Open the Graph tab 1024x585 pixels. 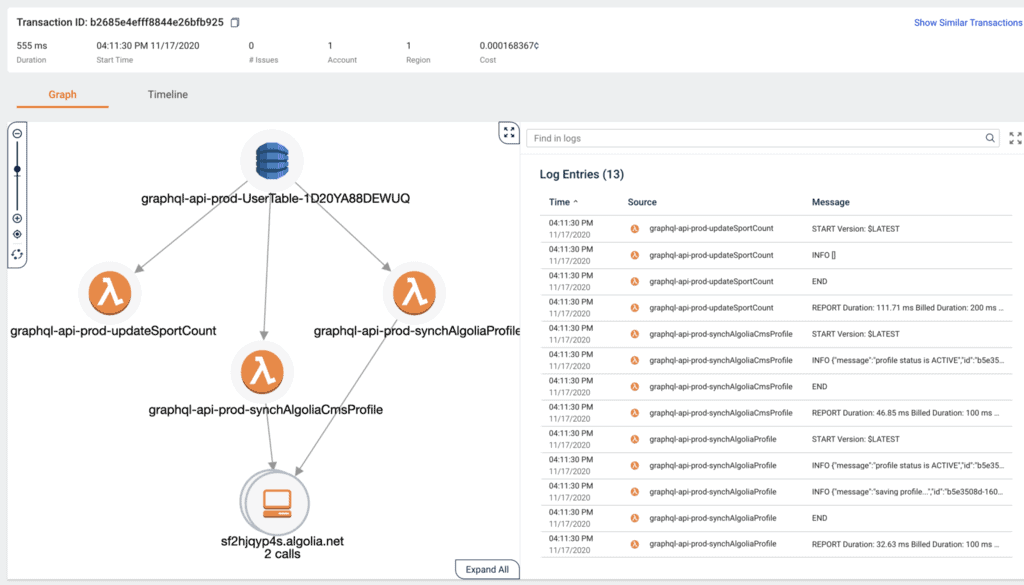62,95
